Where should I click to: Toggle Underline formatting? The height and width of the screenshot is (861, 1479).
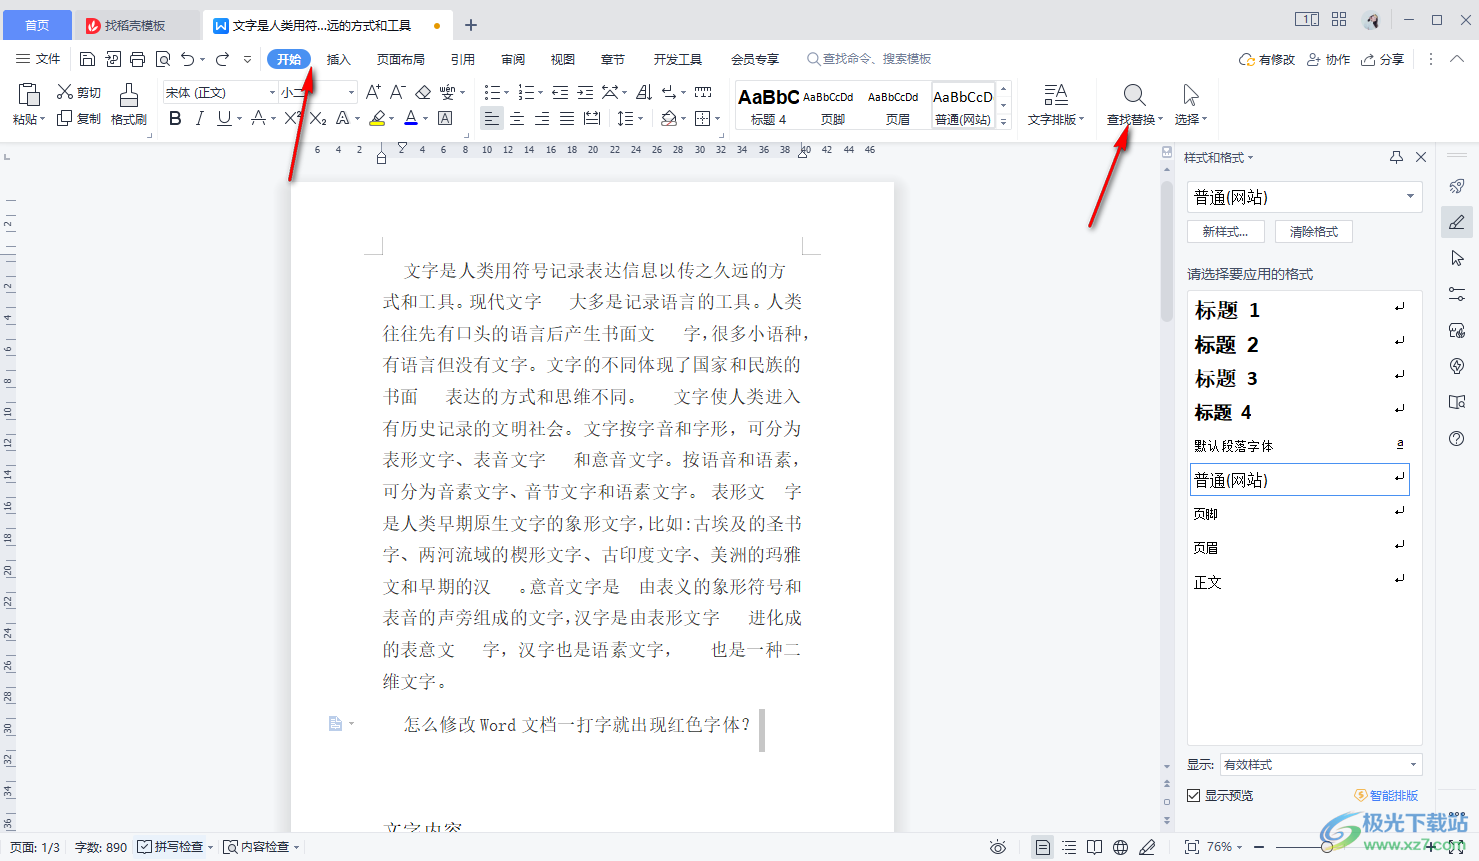point(224,118)
